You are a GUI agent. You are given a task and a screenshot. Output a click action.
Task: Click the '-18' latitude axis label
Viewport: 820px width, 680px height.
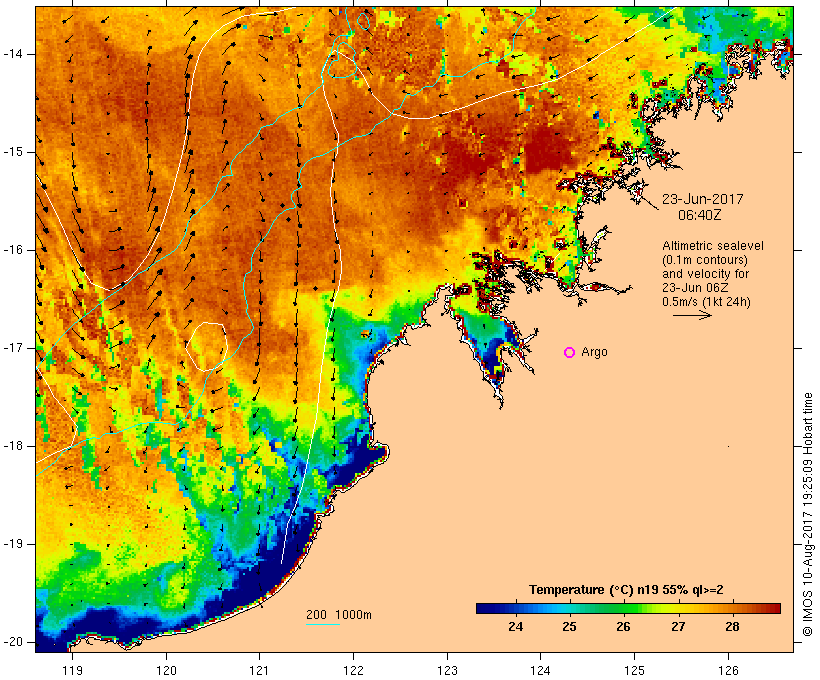click(x=13, y=446)
